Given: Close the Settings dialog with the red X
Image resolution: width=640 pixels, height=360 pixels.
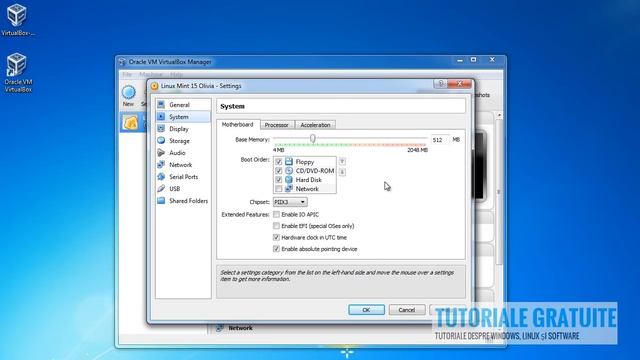Looking at the screenshot, I should coord(460,84).
